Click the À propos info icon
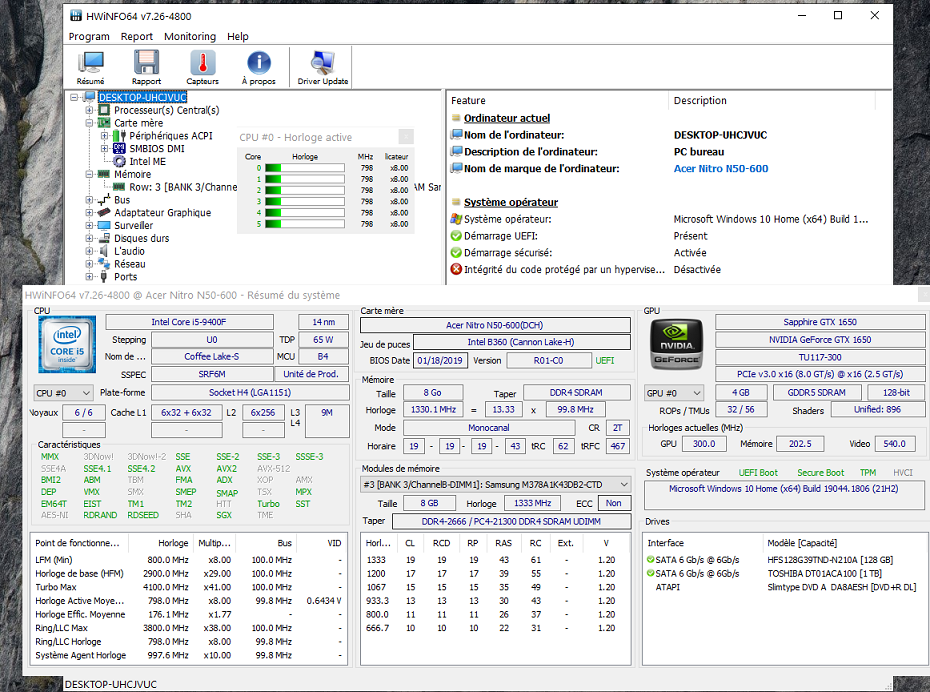 coord(259,68)
